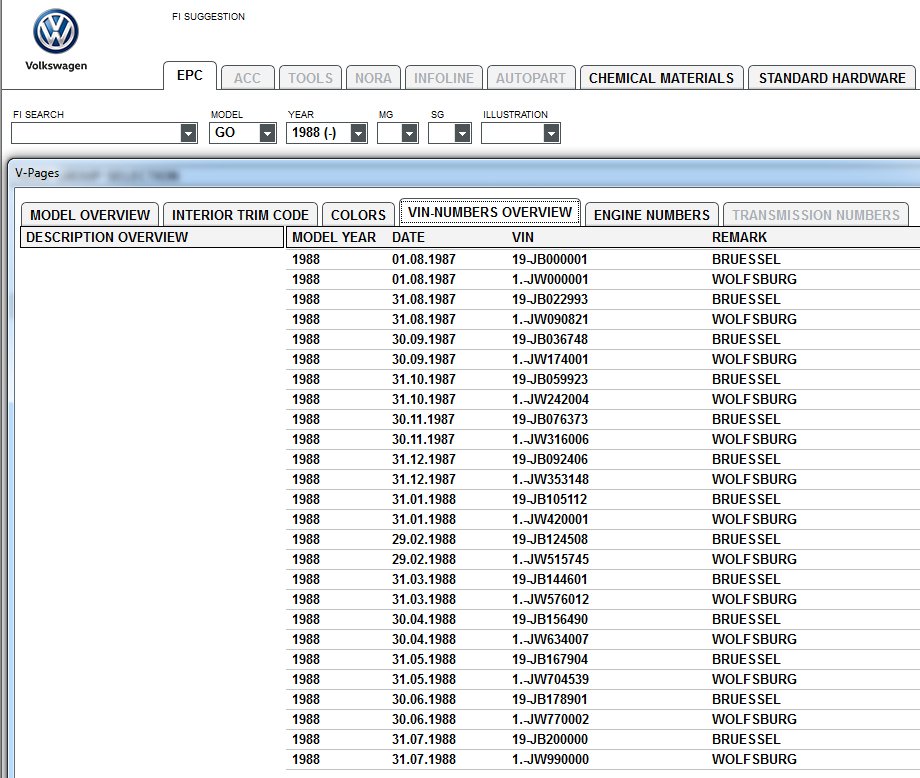
Task: Click inside the FI SEARCH field
Action: coord(96,133)
